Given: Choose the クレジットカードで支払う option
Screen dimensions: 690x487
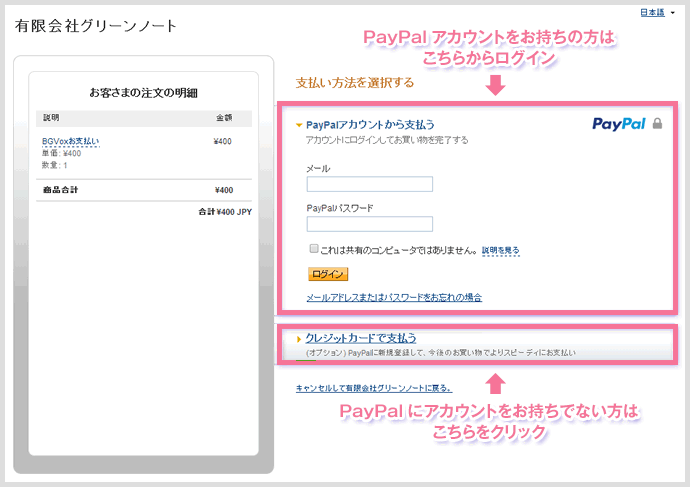Looking at the screenshot, I should [x=360, y=338].
